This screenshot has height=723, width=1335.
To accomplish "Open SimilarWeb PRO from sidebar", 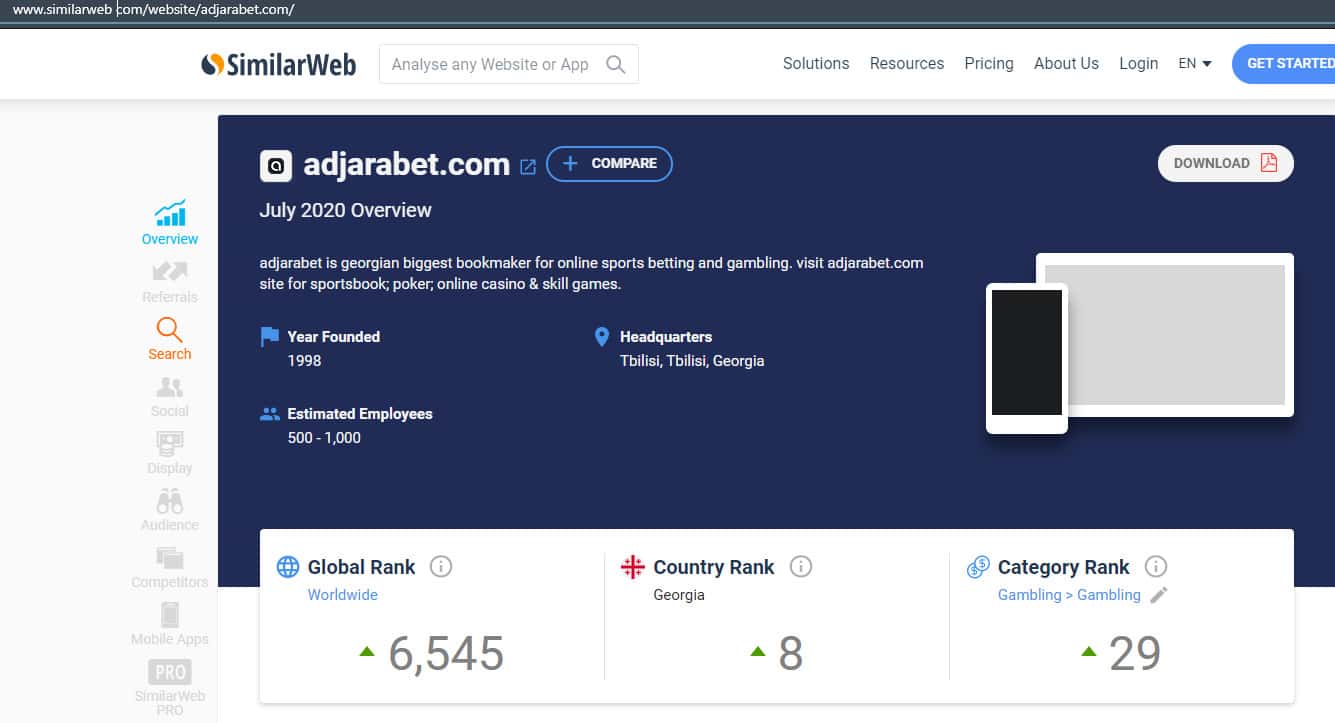I will pyautogui.click(x=170, y=688).
